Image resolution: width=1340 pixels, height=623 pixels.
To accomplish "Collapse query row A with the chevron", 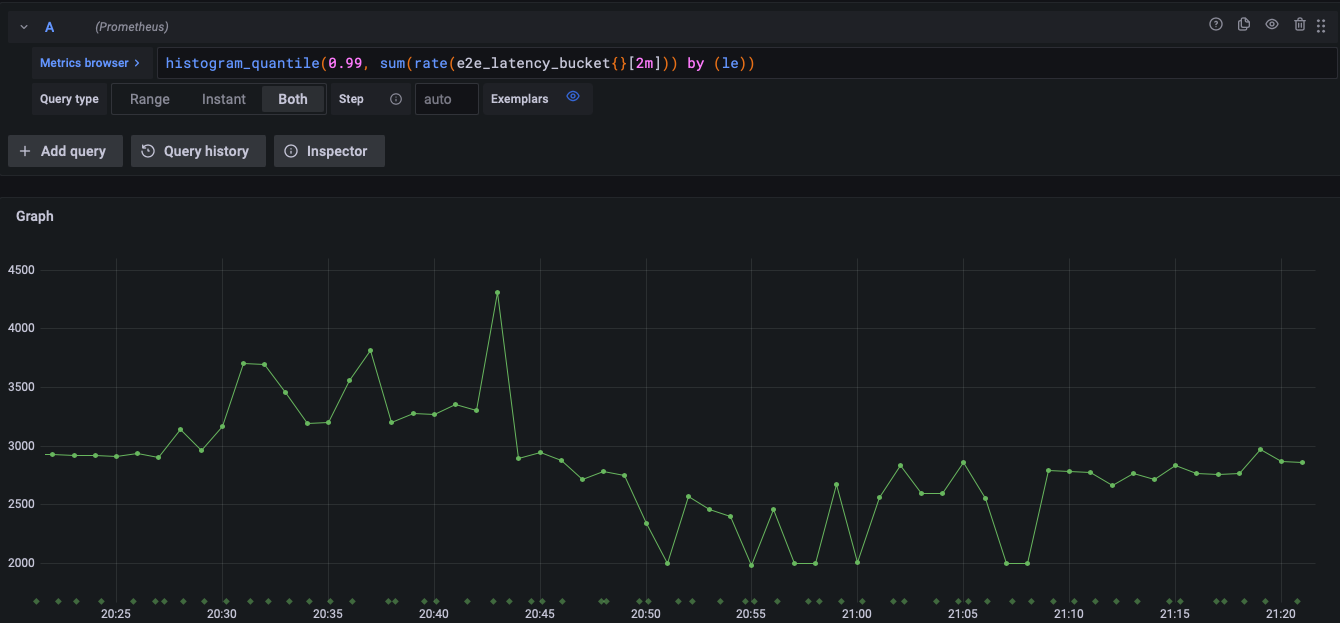I will (x=24, y=27).
